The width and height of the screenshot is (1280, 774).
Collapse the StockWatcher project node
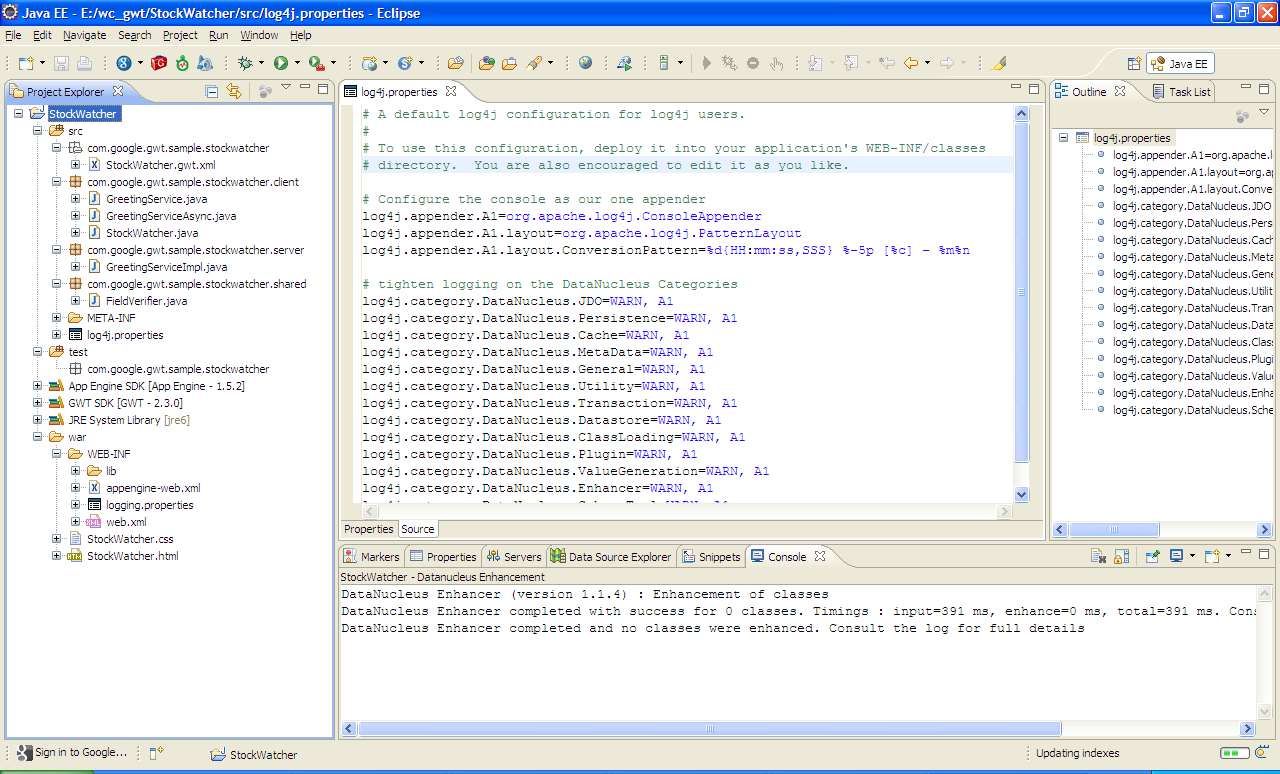19,114
